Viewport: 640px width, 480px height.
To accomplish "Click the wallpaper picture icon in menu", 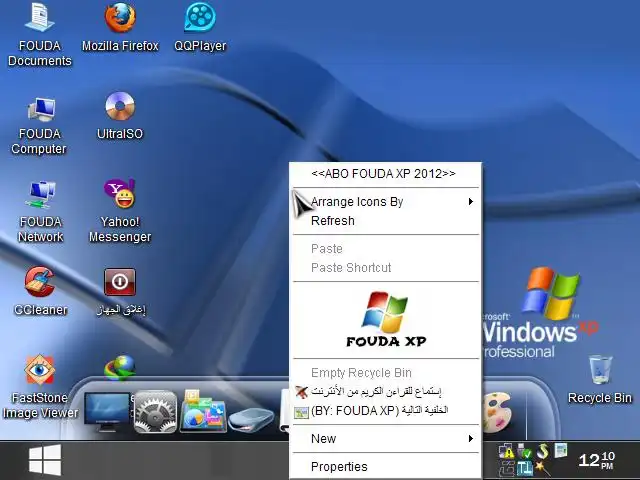I will [301, 412].
